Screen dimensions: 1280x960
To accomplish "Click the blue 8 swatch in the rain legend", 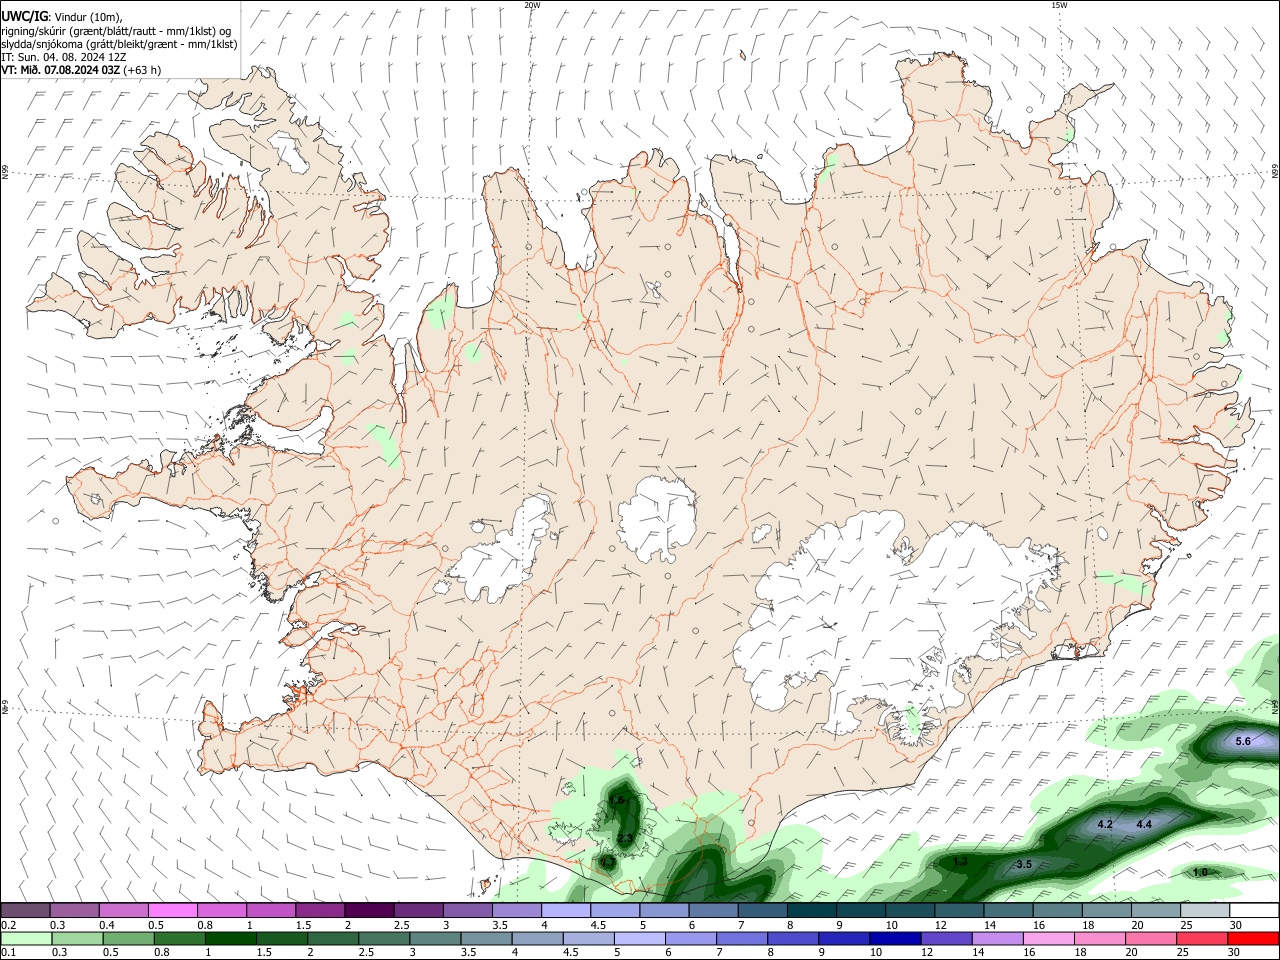I will [793, 938].
